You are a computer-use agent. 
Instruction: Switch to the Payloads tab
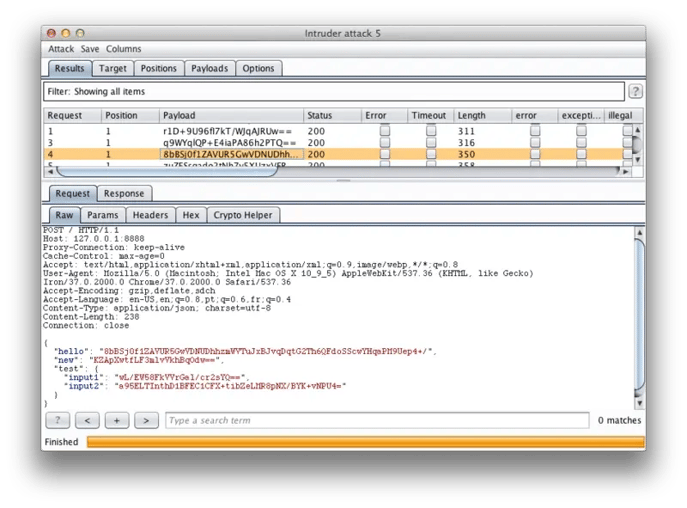click(x=210, y=69)
